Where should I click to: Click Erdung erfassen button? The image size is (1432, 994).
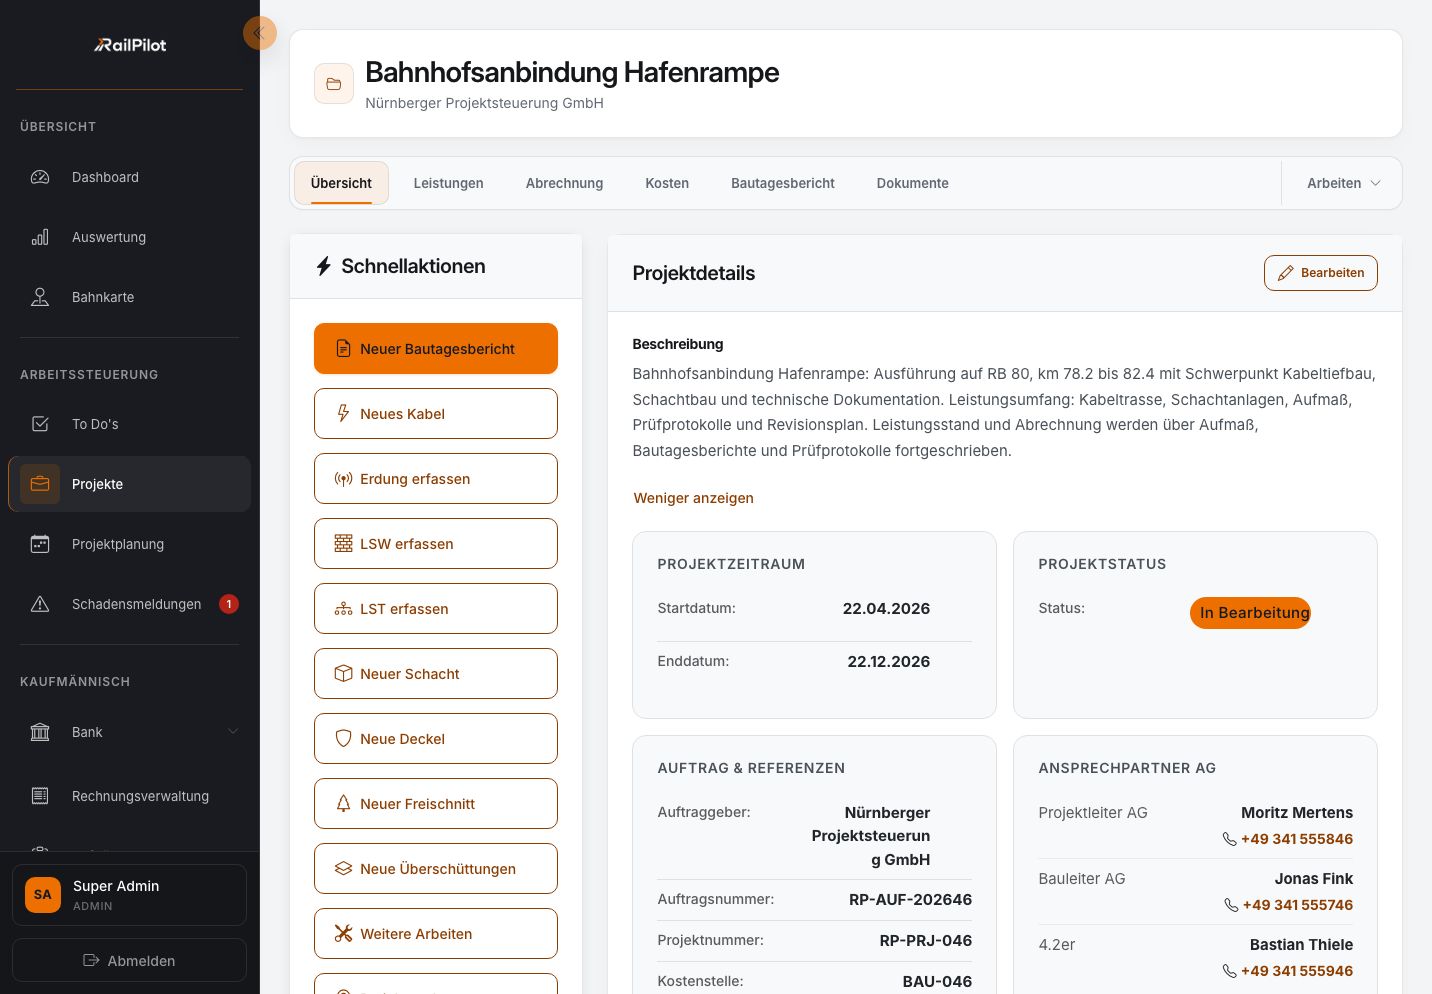(x=436, y=479)
